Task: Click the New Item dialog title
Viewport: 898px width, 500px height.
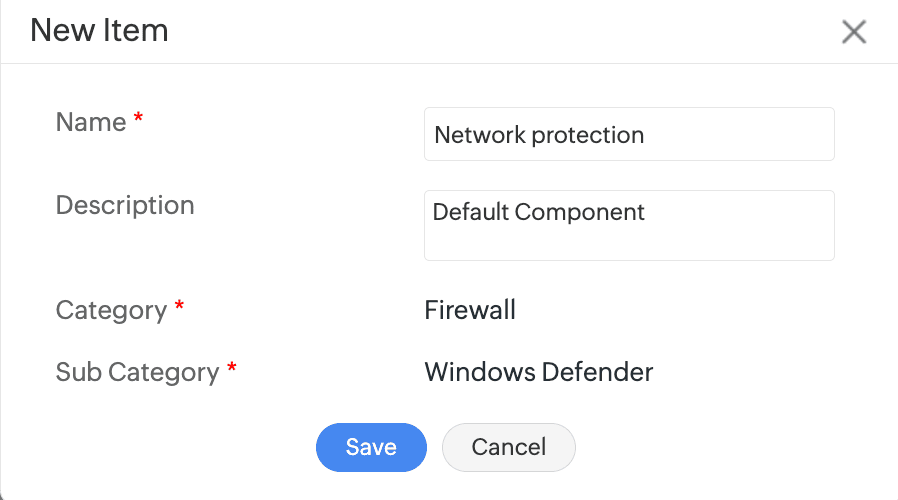Action: pyautogui.click(x=99, y=30)
